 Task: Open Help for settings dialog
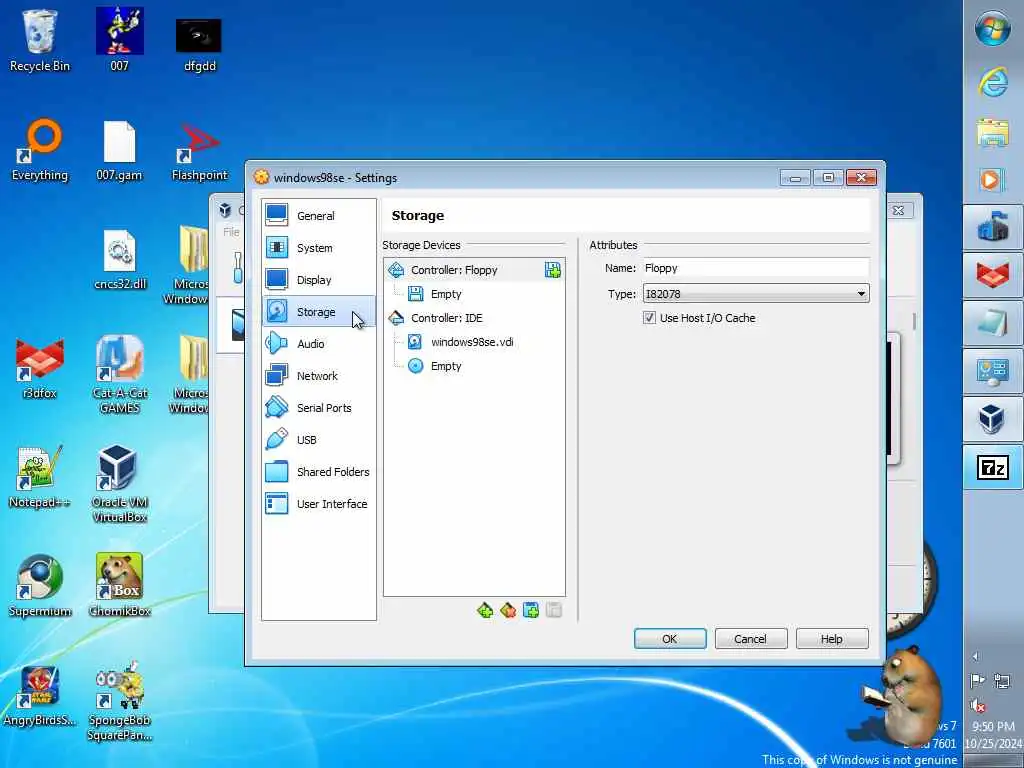(832, 639)
